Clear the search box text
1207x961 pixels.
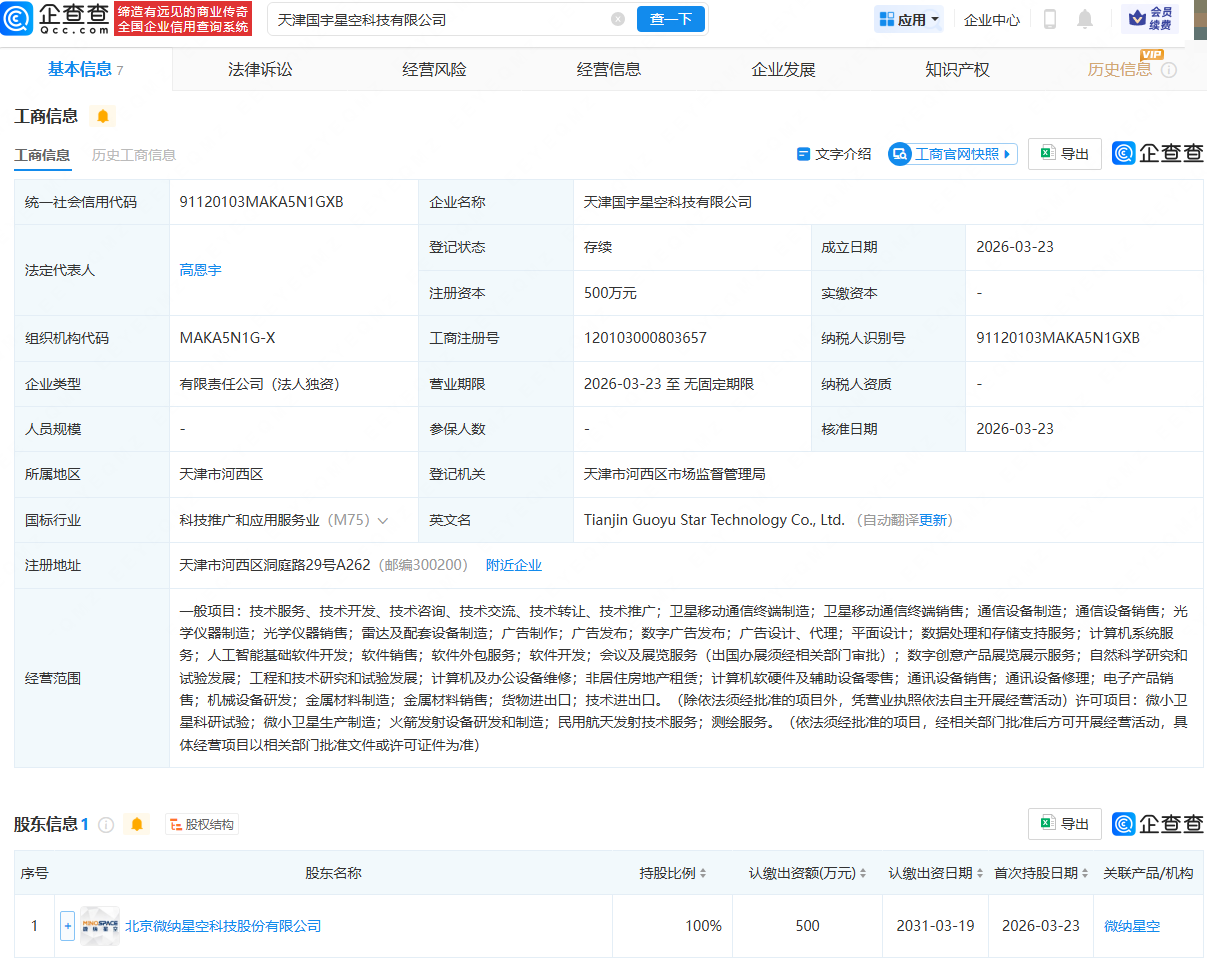(x=618, y=19)
